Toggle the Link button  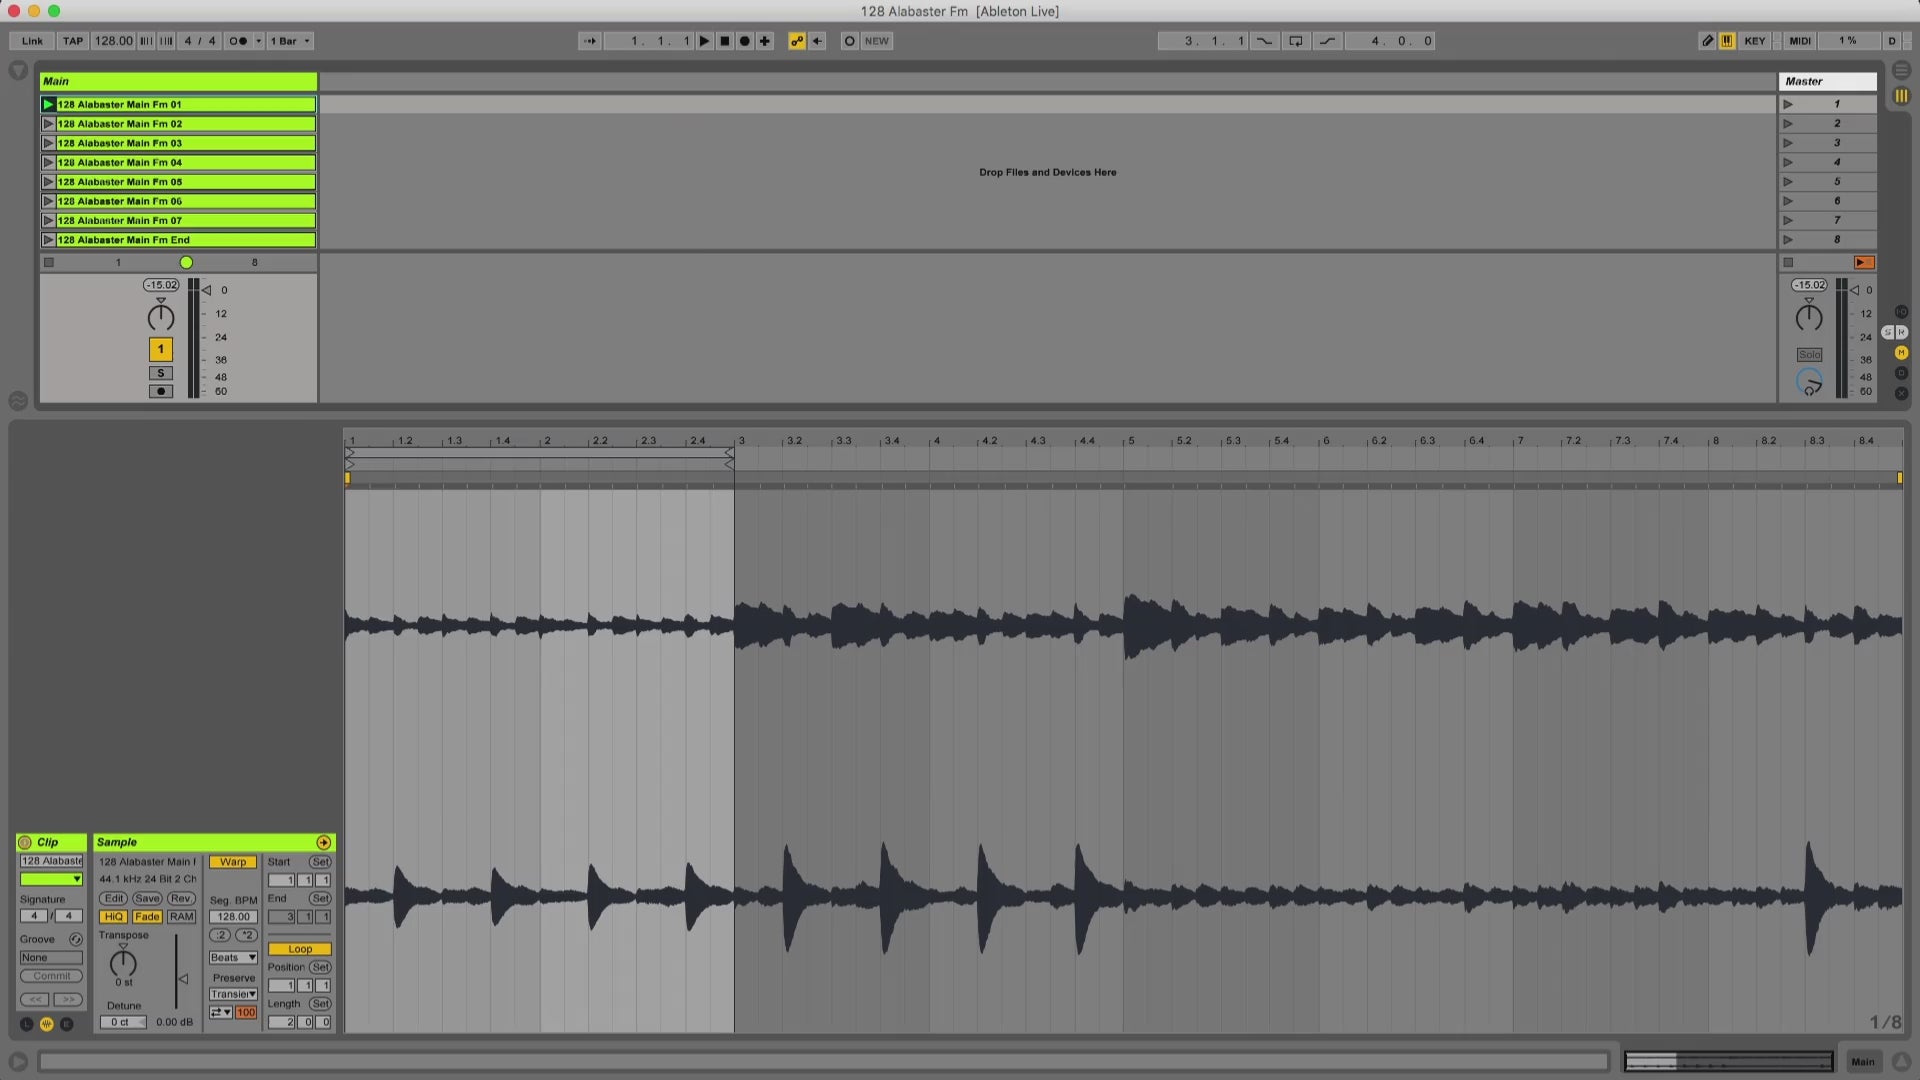[32, 41]
